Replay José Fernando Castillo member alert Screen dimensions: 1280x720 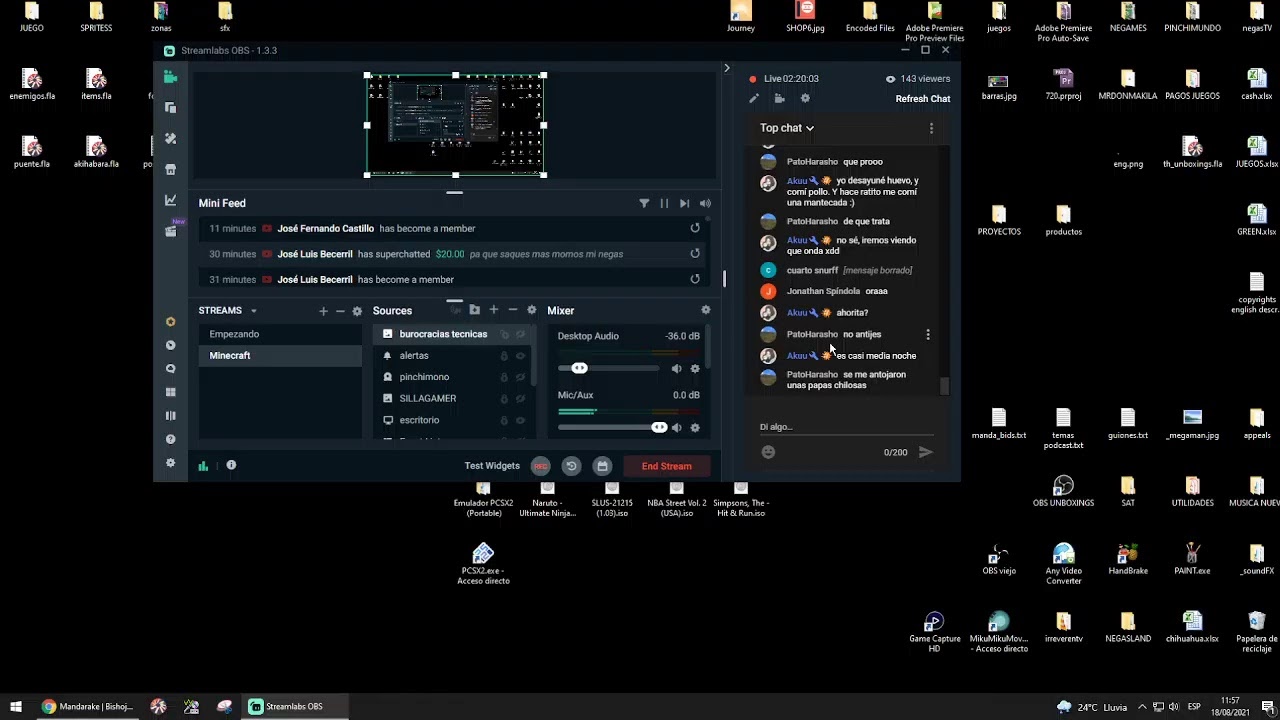[x=695, y=228]
